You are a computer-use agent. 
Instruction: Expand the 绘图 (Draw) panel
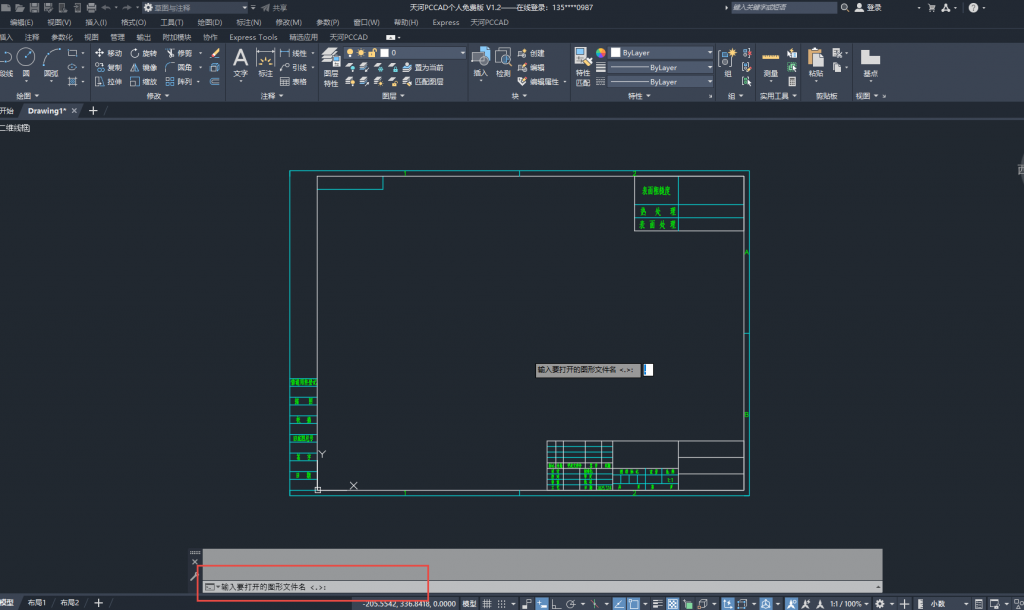tap(27, 96)
